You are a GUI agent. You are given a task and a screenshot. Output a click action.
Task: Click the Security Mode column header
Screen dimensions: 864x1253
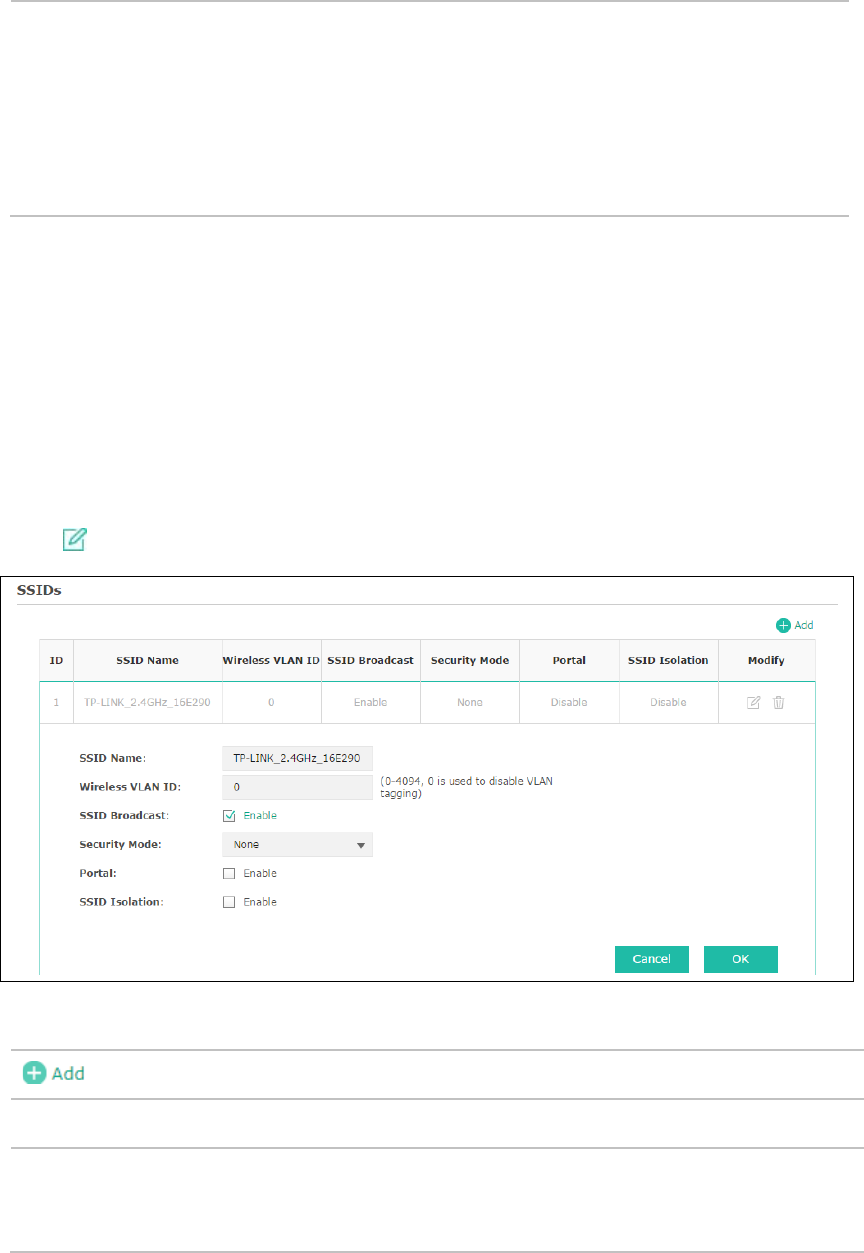(469, 660)
